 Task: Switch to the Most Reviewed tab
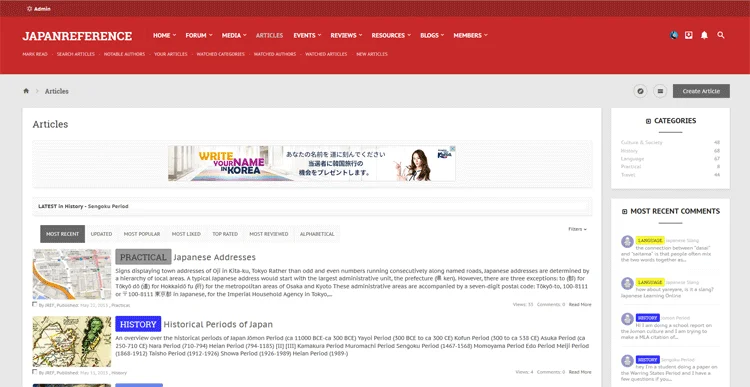click(x=269, y=234)
